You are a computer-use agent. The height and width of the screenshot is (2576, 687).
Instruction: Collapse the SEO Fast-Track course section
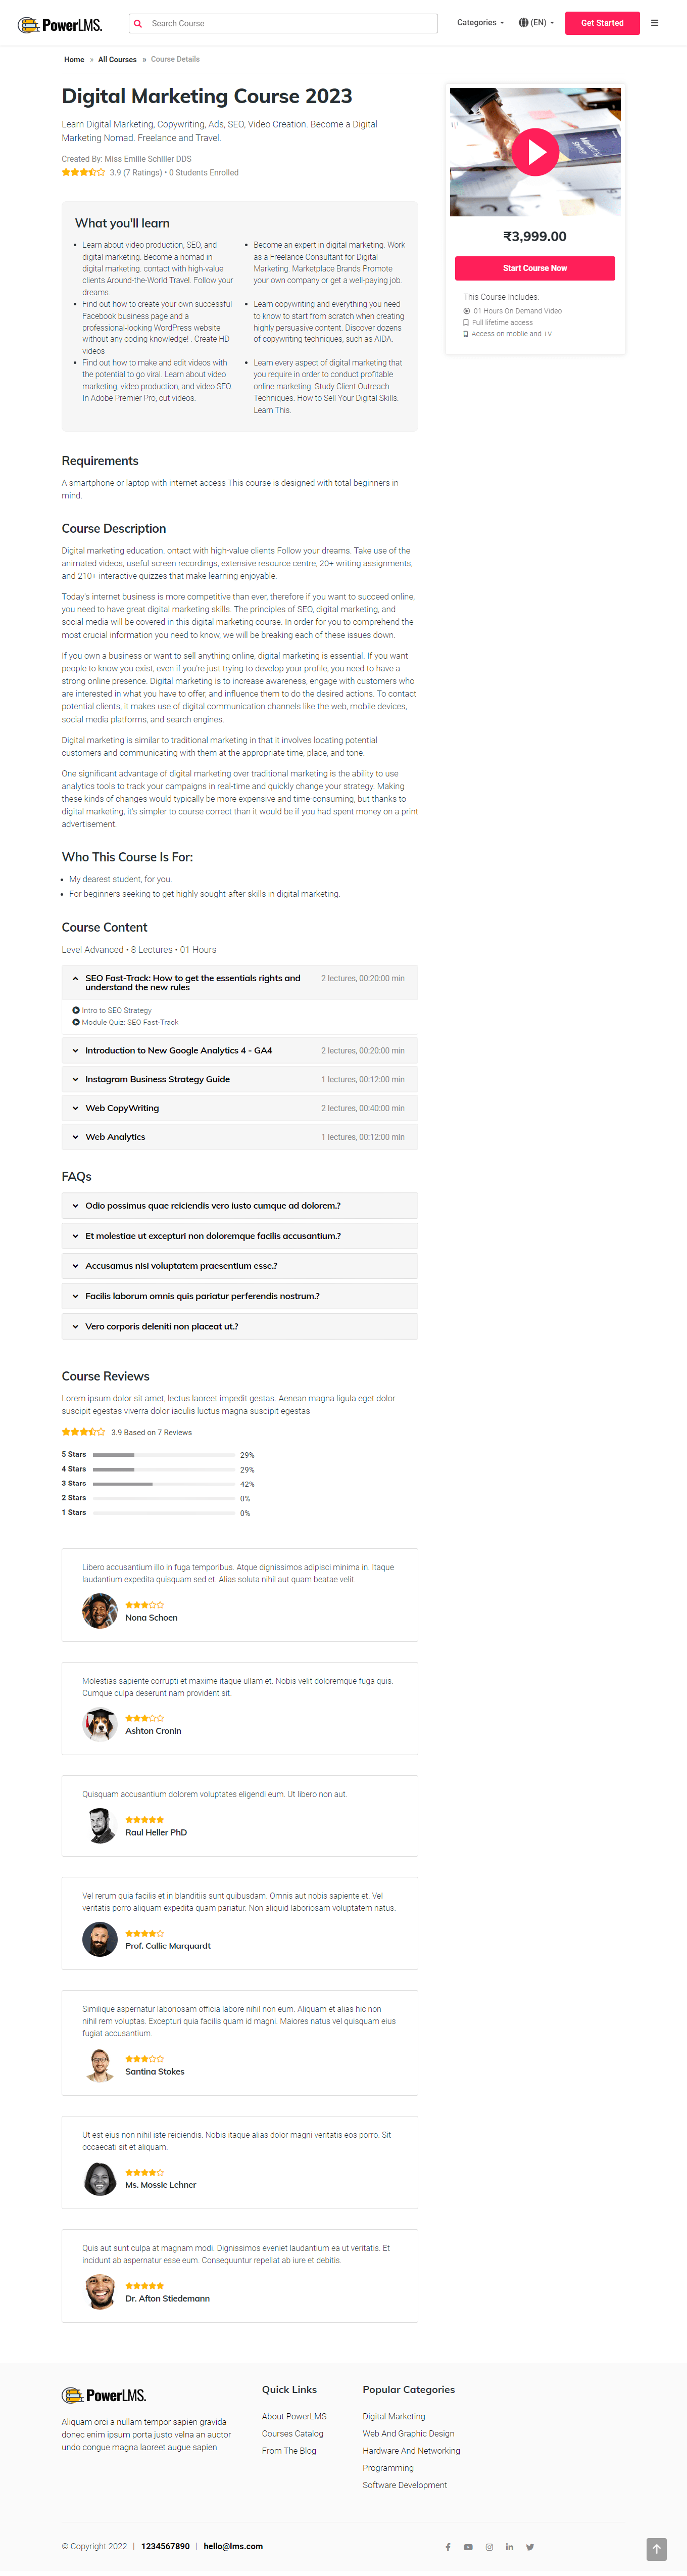coord(76,979)
